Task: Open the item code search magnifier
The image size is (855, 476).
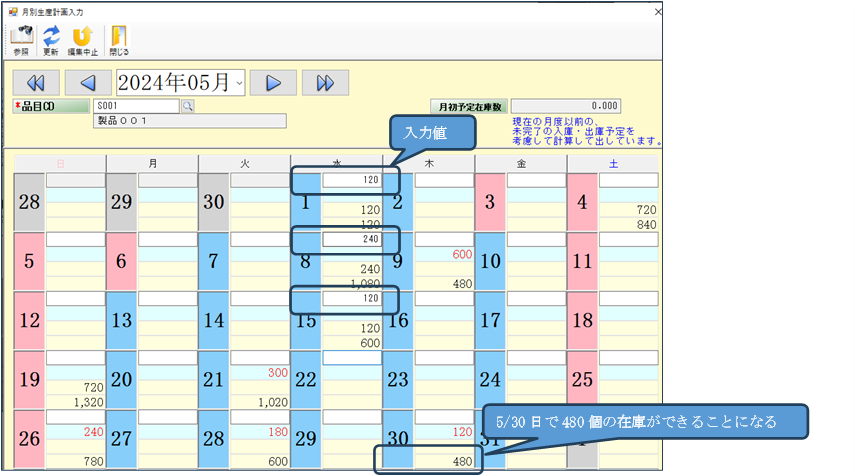Action: tap(187, 105)
